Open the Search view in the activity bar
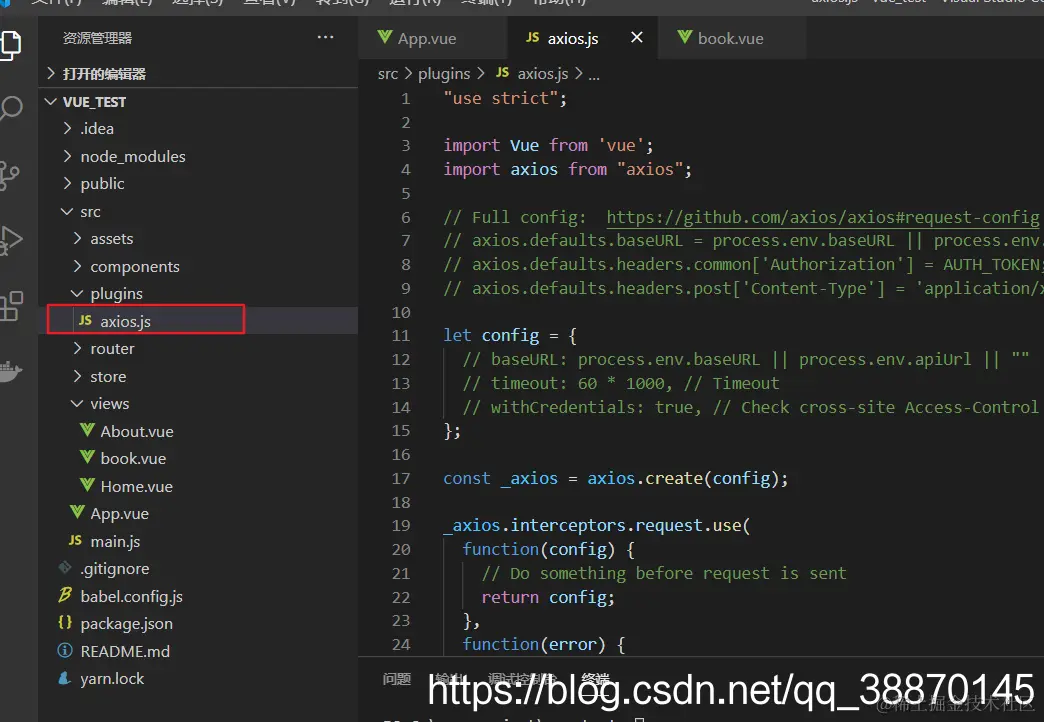 pos(11,108)
